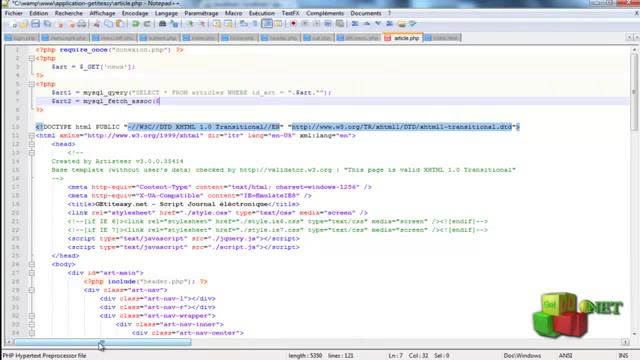Open the Langage menu
The height and width of the screenshot is (360, 640).
click(x=166, y=13)
